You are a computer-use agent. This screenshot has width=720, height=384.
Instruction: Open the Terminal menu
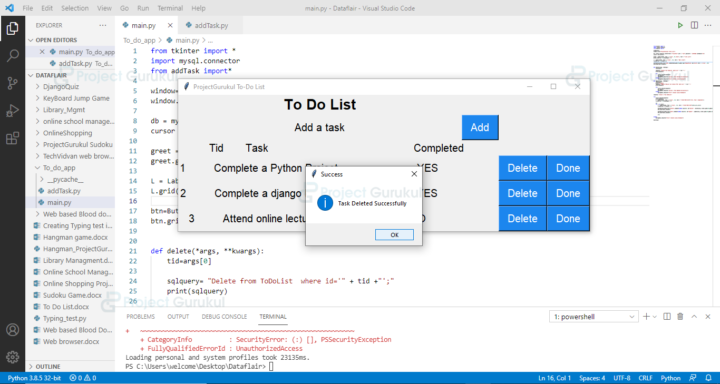pos(170,8)
